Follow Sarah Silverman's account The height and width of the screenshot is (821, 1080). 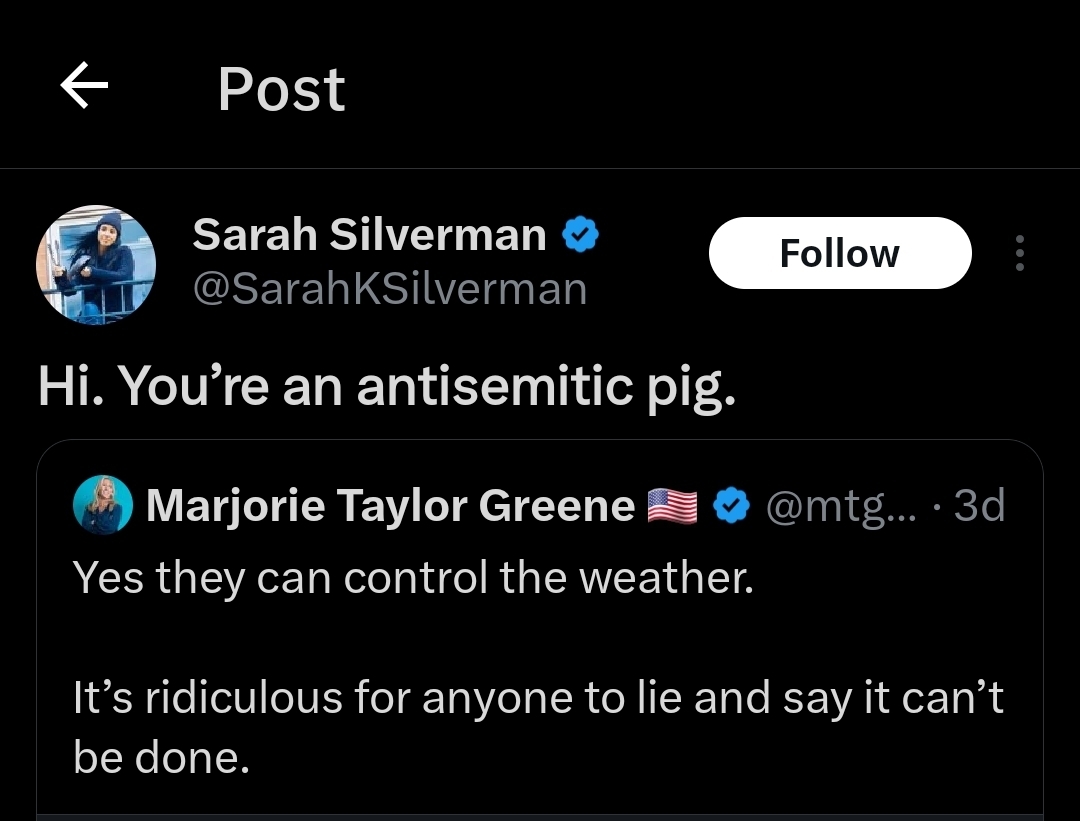[840, 253]
